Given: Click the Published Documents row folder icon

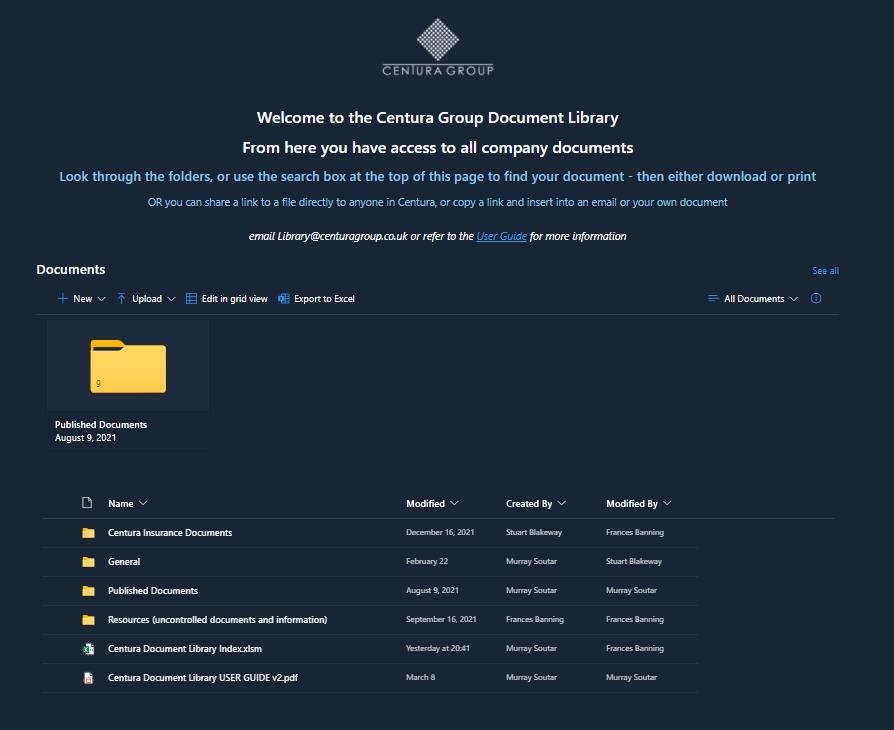Looking at the screenshot, I should click(88, 591).
